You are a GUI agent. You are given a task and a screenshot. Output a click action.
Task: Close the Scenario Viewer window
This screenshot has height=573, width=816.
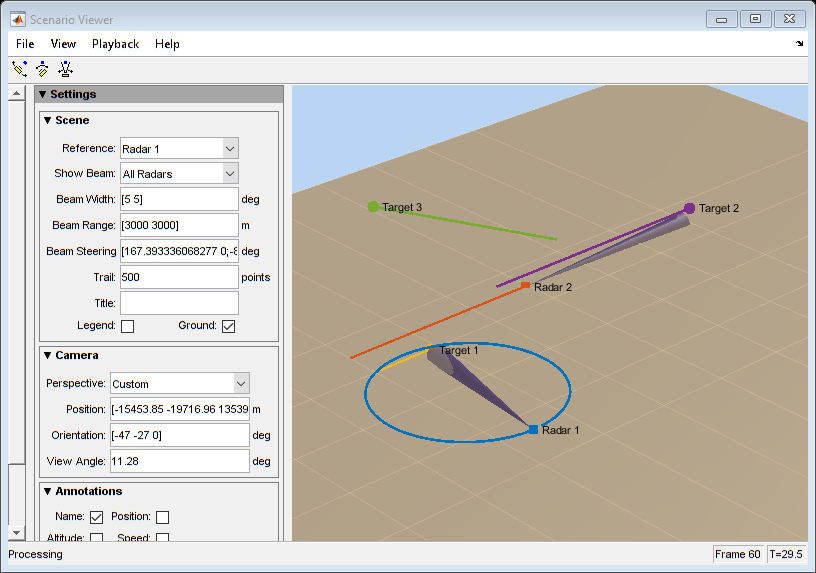coord(789,19)
